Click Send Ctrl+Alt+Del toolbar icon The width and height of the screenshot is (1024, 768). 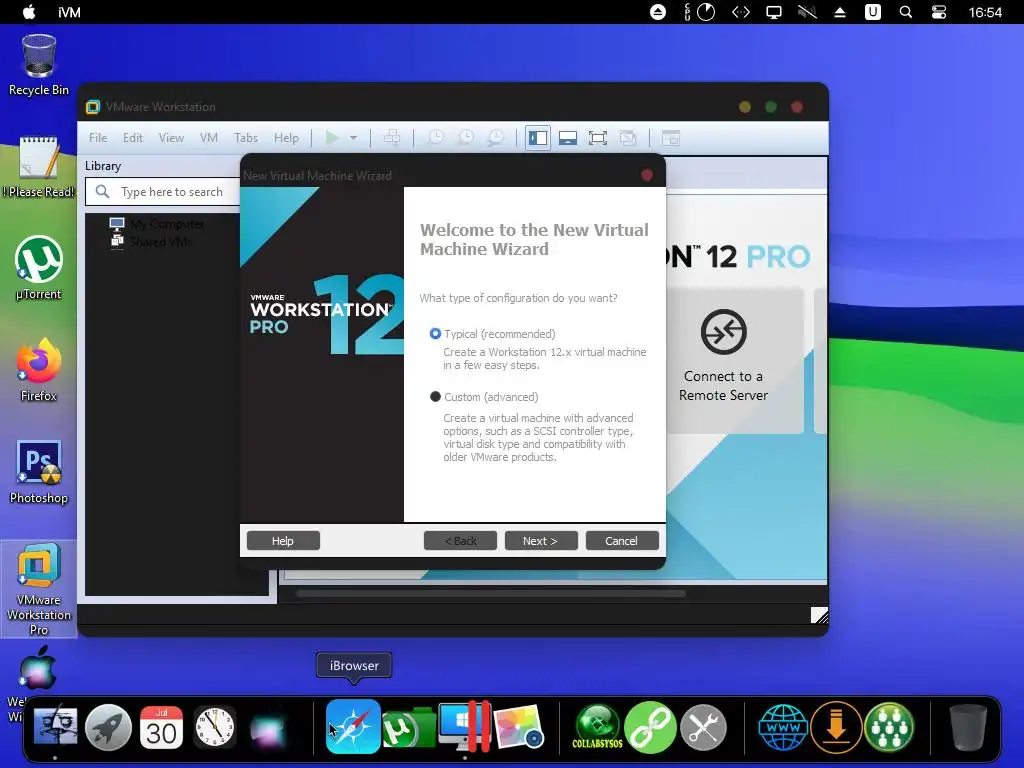[x=392, y=138]
